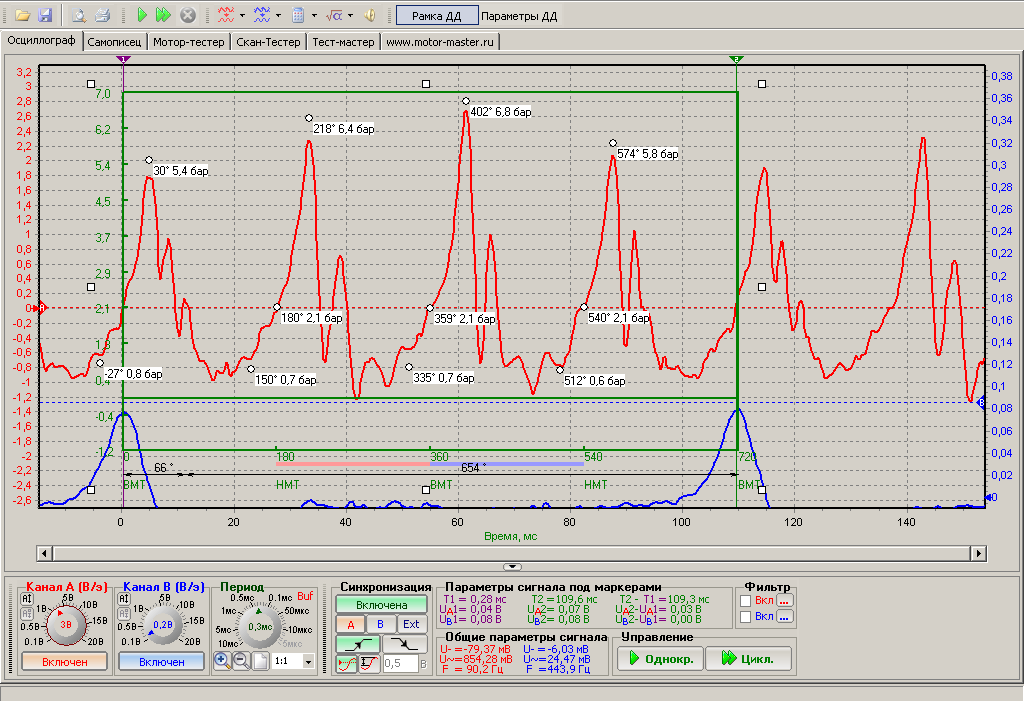Click the Канал A voltage range knob
Image resolution: width=1024 pixels, height=702 pixels.
(66, 624)
